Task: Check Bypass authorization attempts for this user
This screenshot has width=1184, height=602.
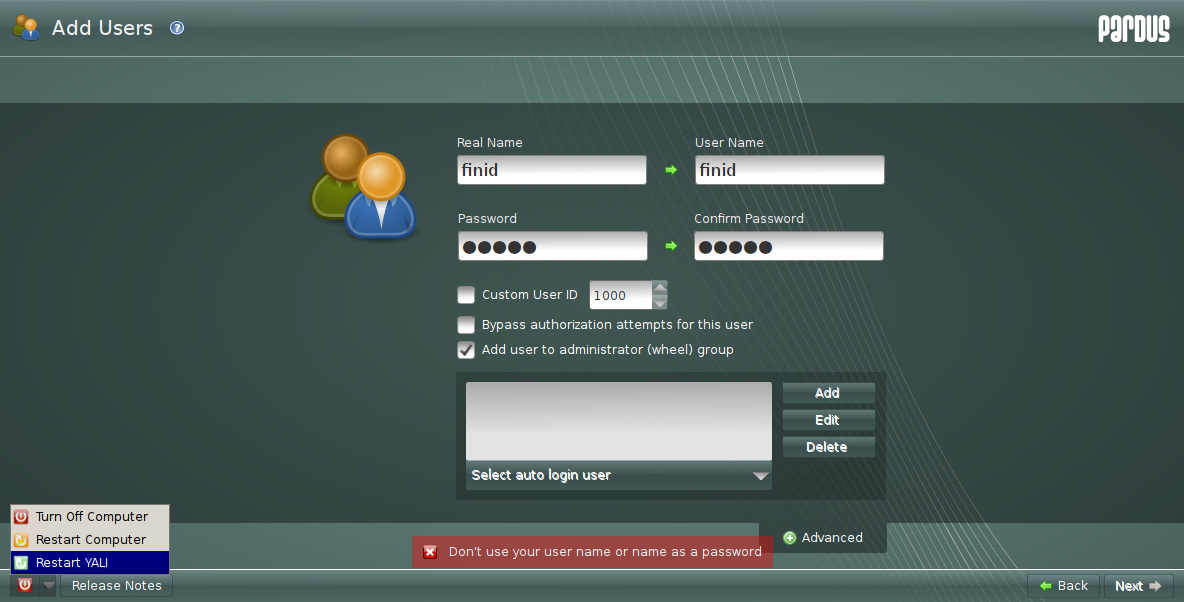Action: tap(466, 324)
